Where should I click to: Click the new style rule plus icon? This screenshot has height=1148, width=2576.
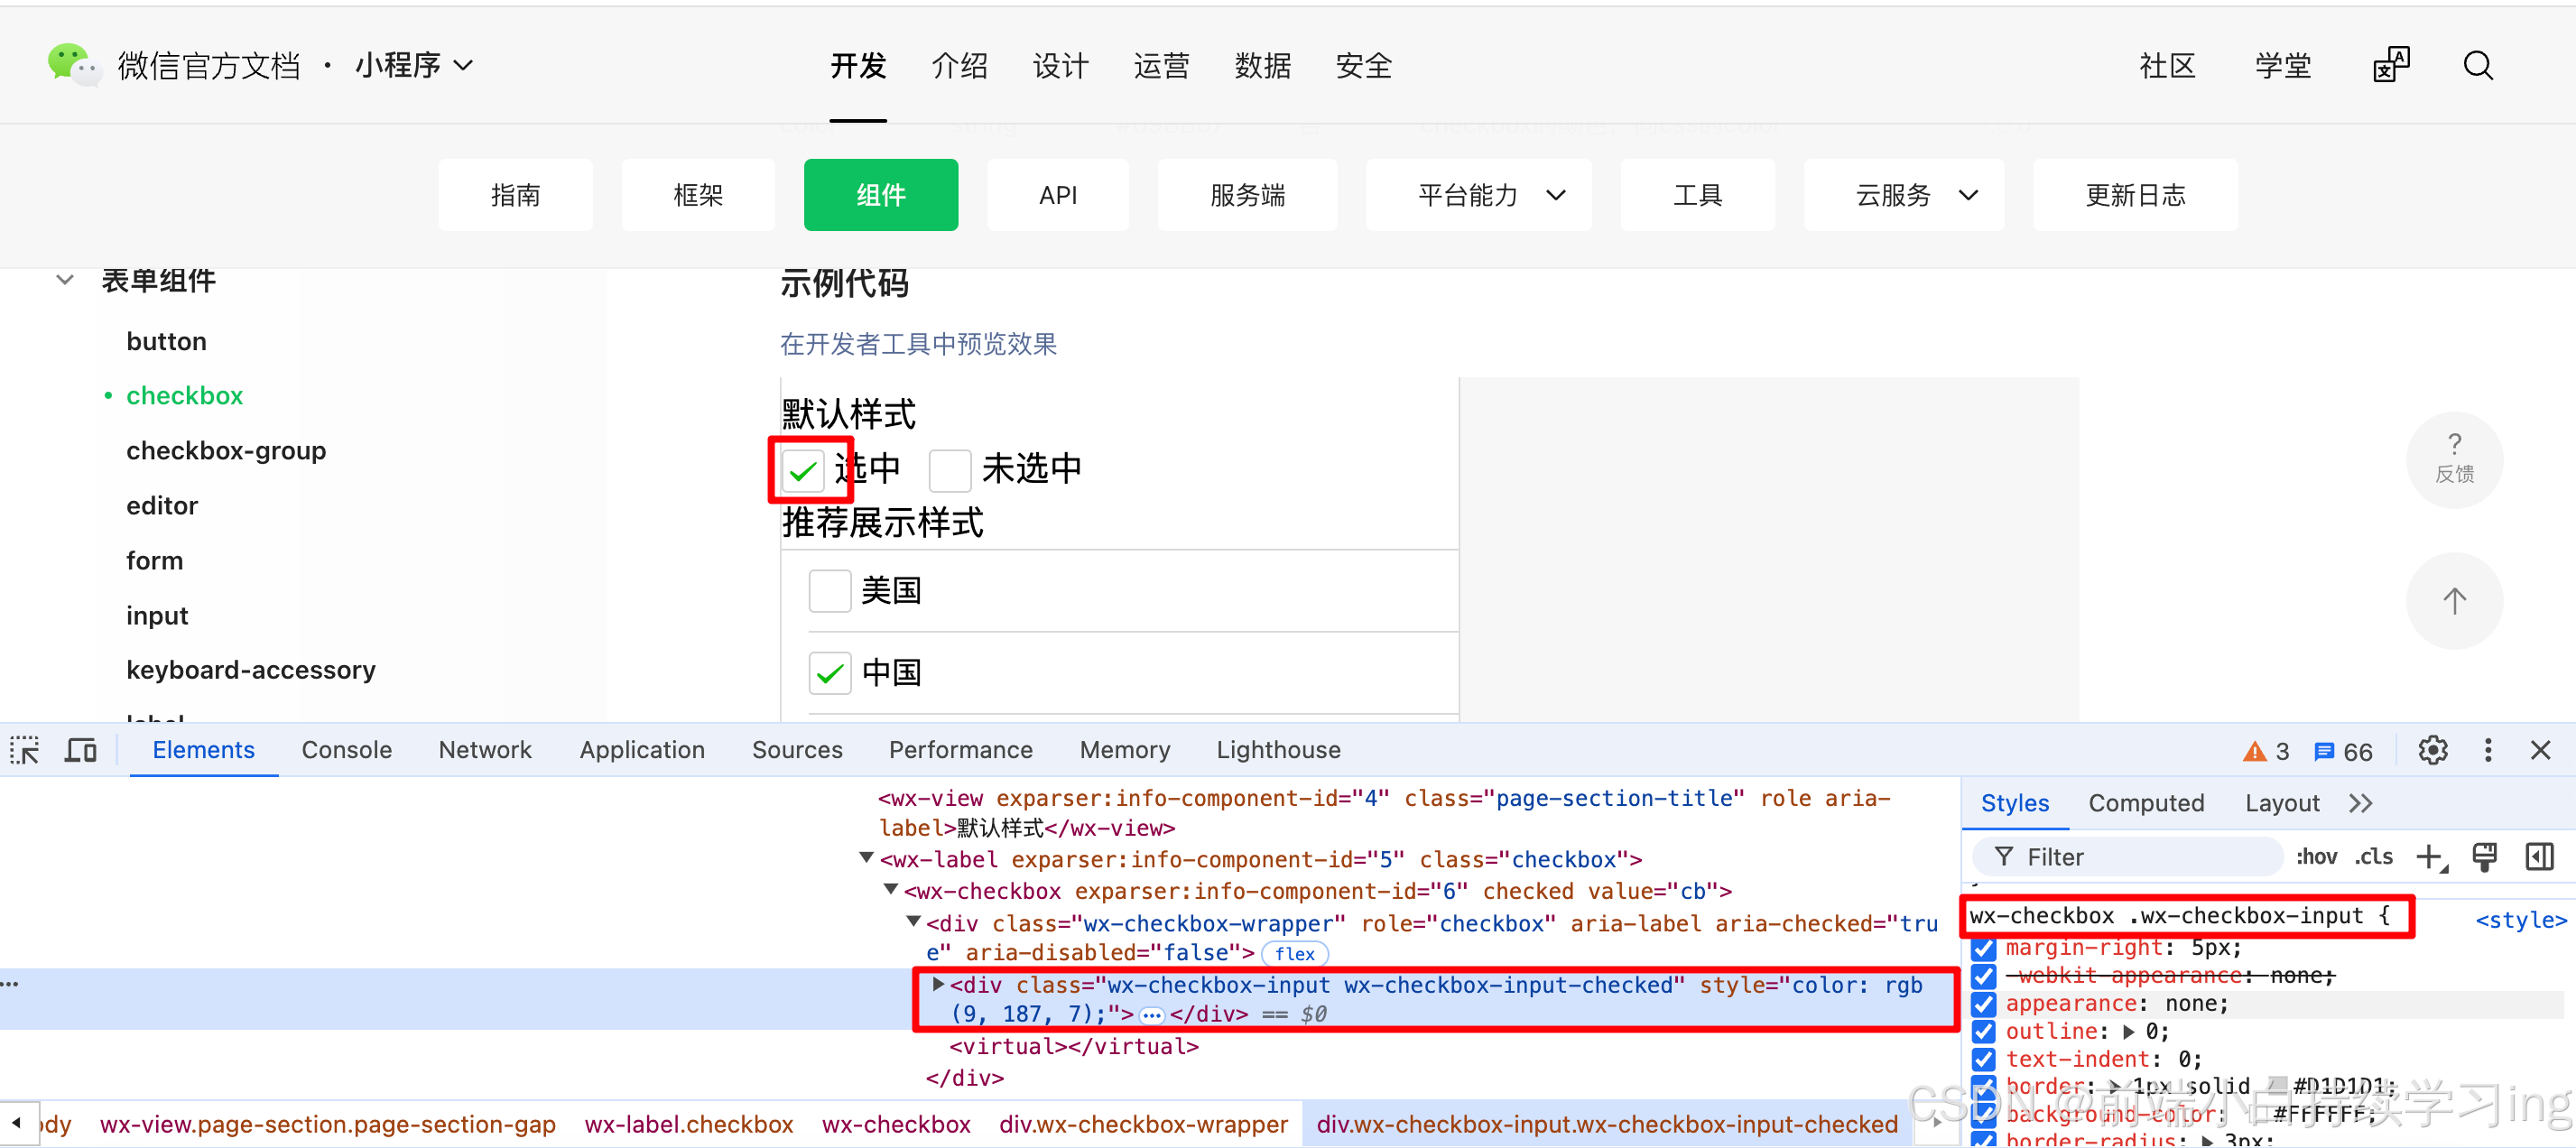pos(2428,857)
